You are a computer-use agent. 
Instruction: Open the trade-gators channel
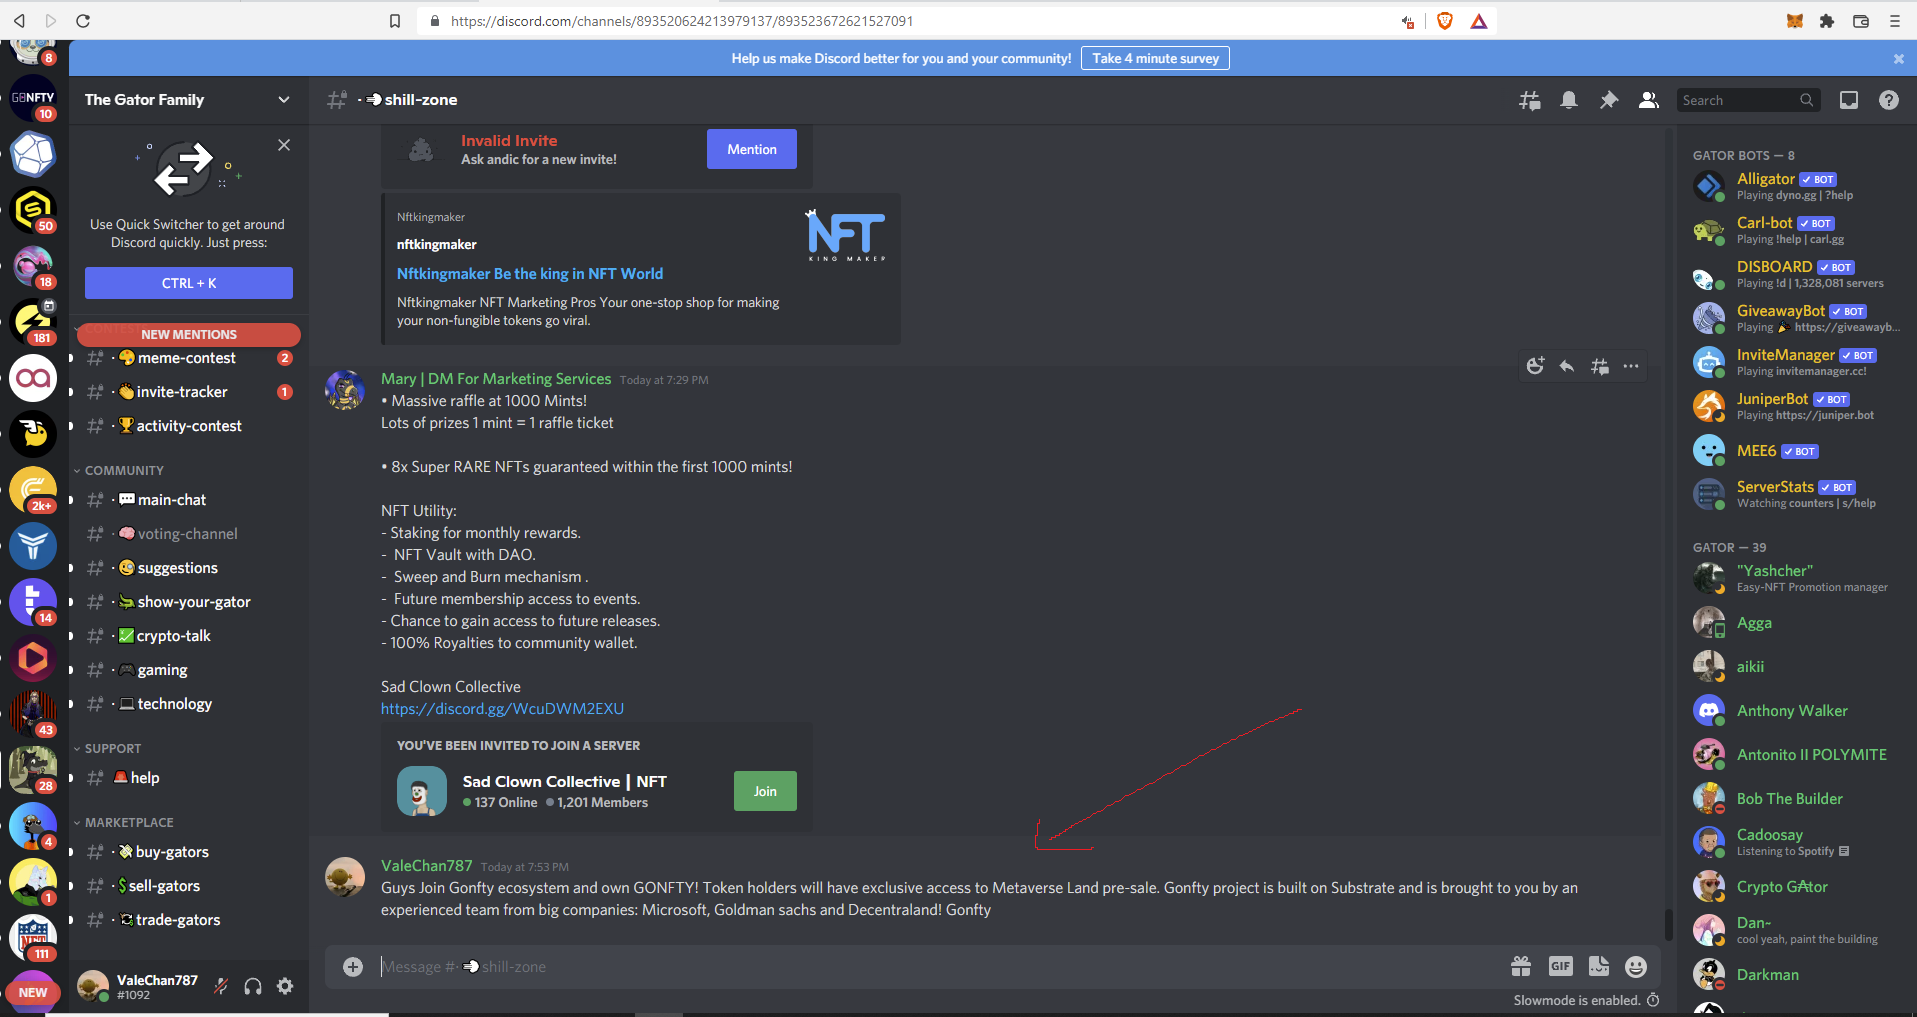coord(188,920)
